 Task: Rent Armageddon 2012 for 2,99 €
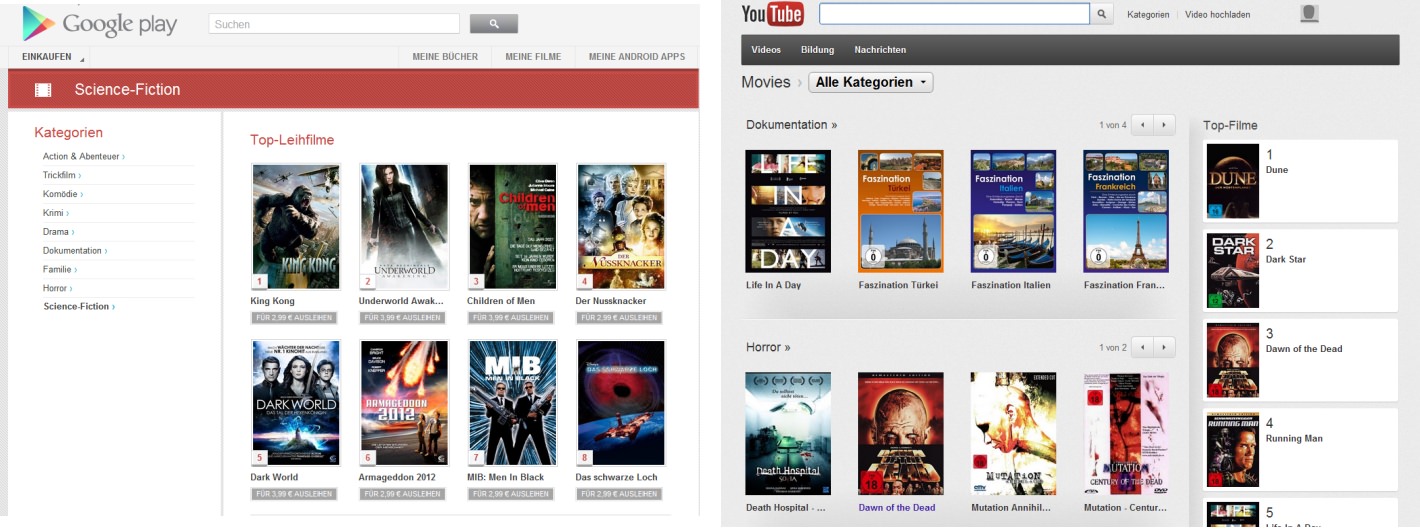pos(402,494)
